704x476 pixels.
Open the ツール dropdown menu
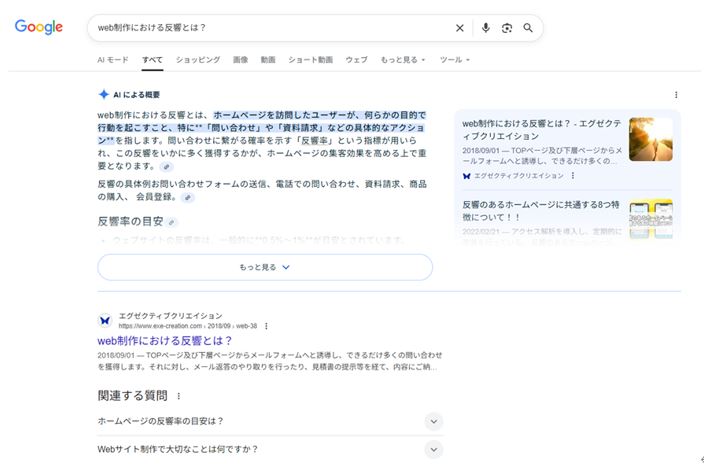[x=454, y=60]
